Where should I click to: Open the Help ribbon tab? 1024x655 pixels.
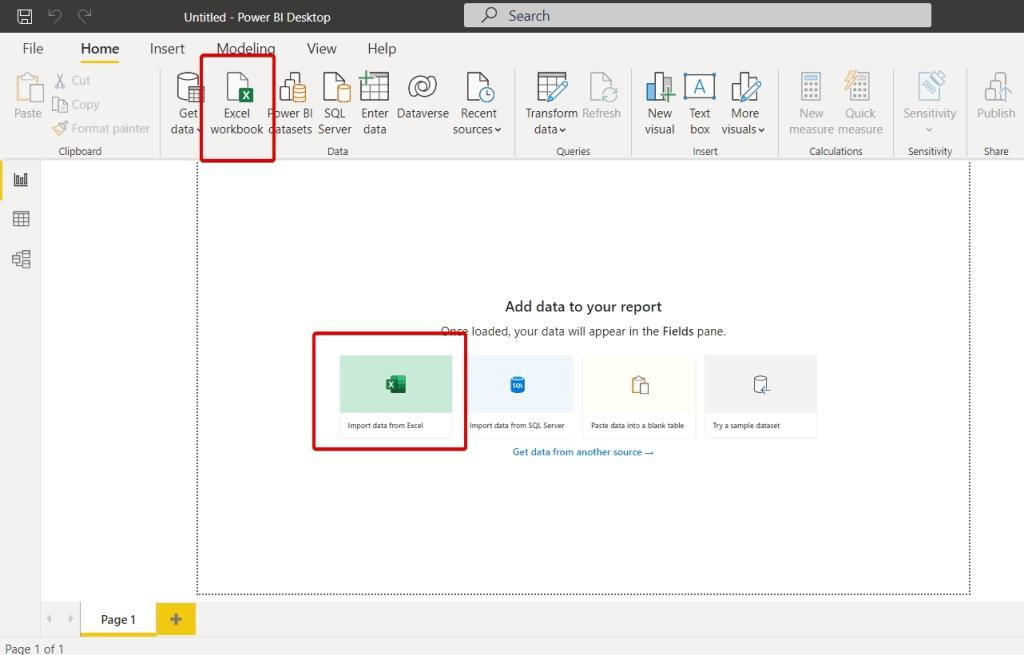[381, 49]
